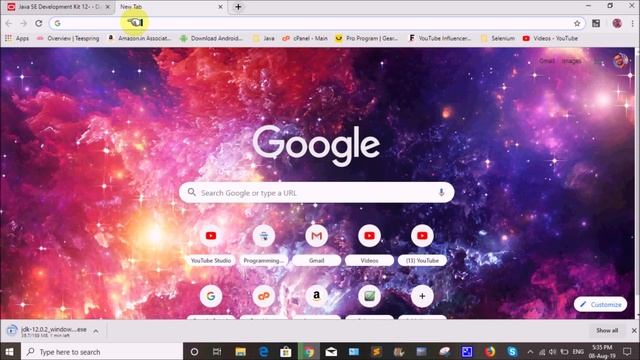
Task: Click the extension icon beside the address bar
Action: (x=596, y=23)
